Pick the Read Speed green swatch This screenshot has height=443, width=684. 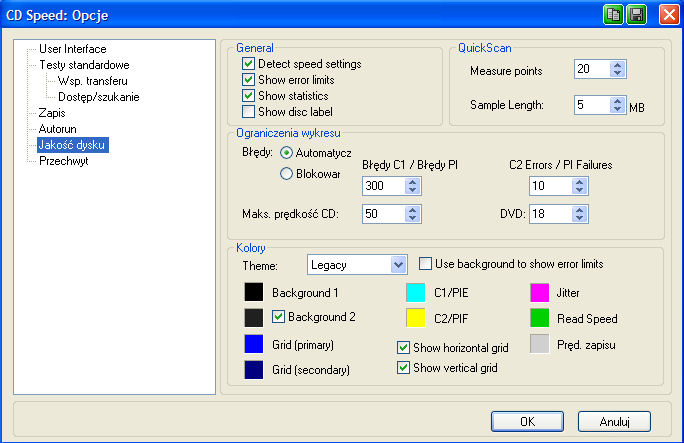pyautogui.click(x=540, y=318)
